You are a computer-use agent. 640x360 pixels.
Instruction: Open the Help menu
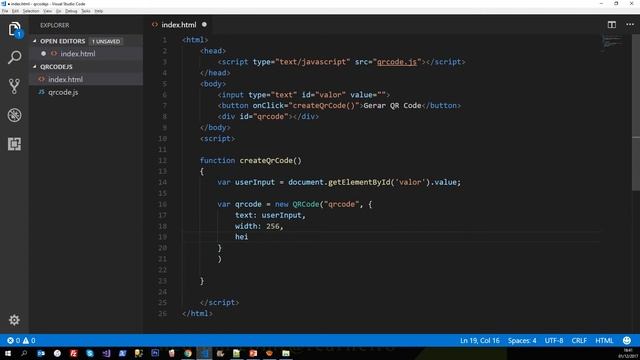[99, 11]
